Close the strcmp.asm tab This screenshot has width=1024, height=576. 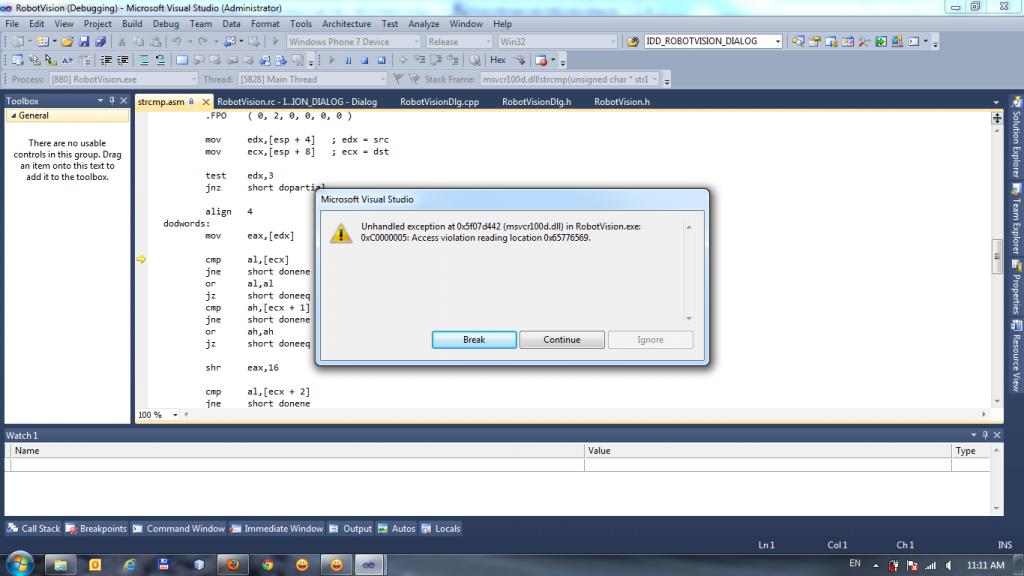click(206, 102)
